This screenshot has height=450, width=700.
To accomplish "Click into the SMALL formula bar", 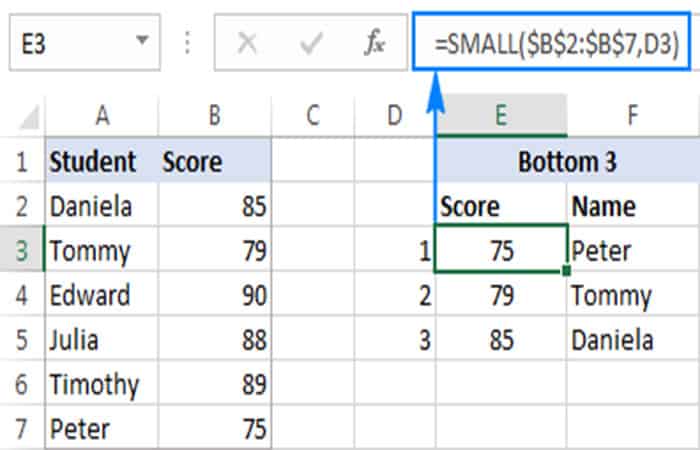I will point(551,43).
